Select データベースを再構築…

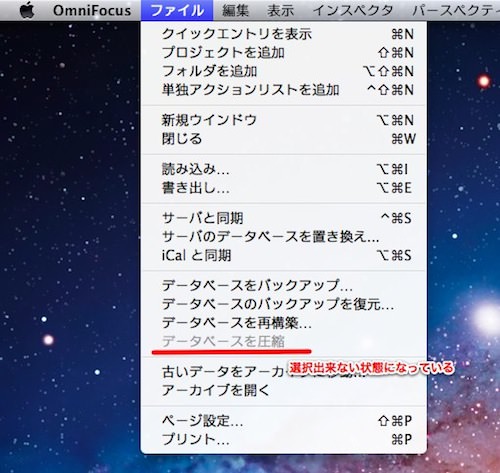click(284, 323)
